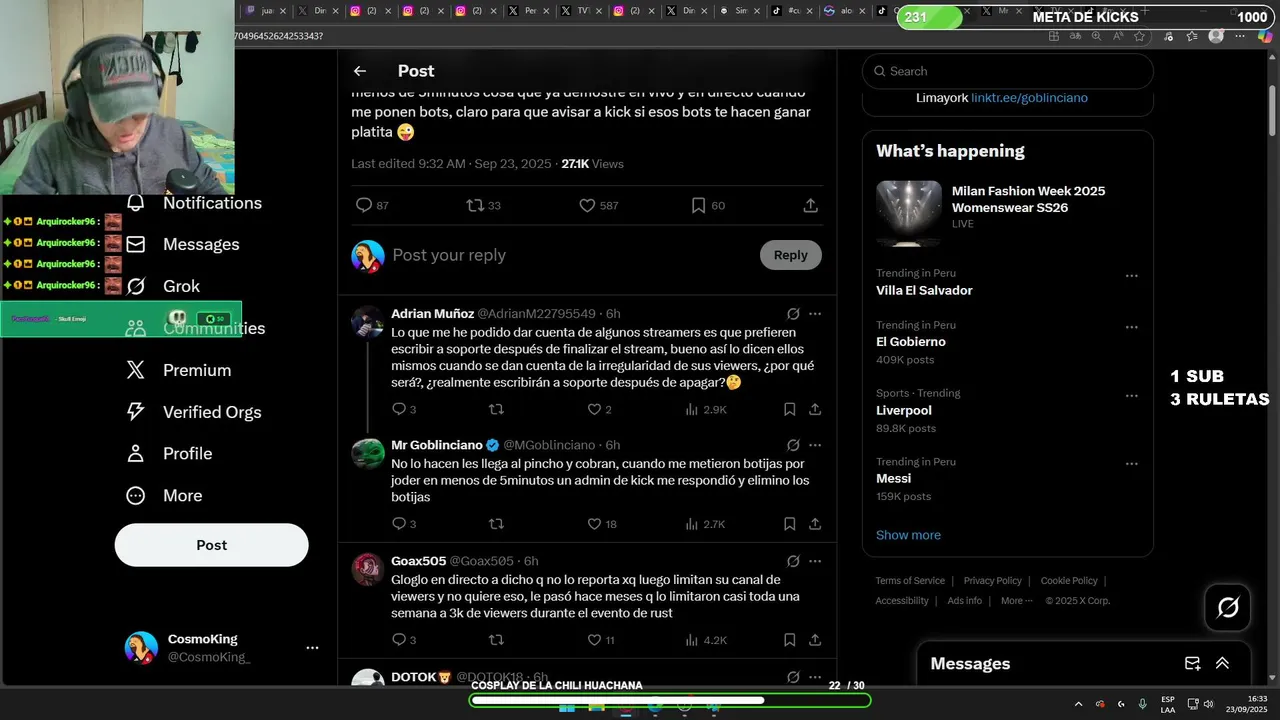
Task: Repost Adrian Muñoz's comment
Action: tap(496, 409)
